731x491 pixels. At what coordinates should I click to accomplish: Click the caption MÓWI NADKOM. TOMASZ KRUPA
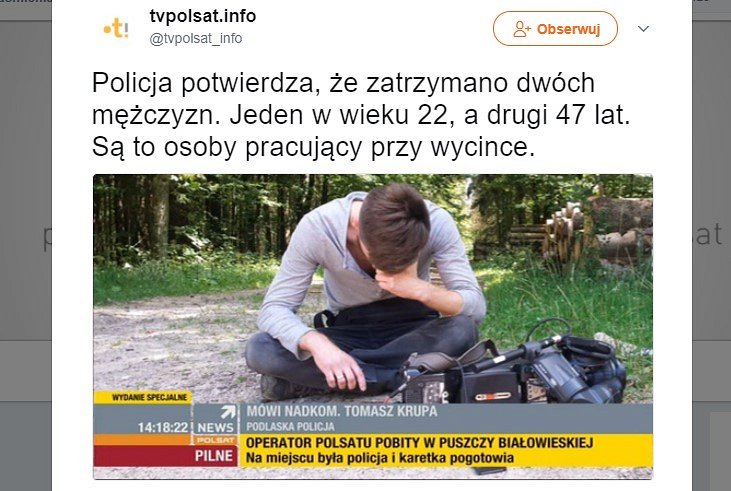click(x=342, y=411)
